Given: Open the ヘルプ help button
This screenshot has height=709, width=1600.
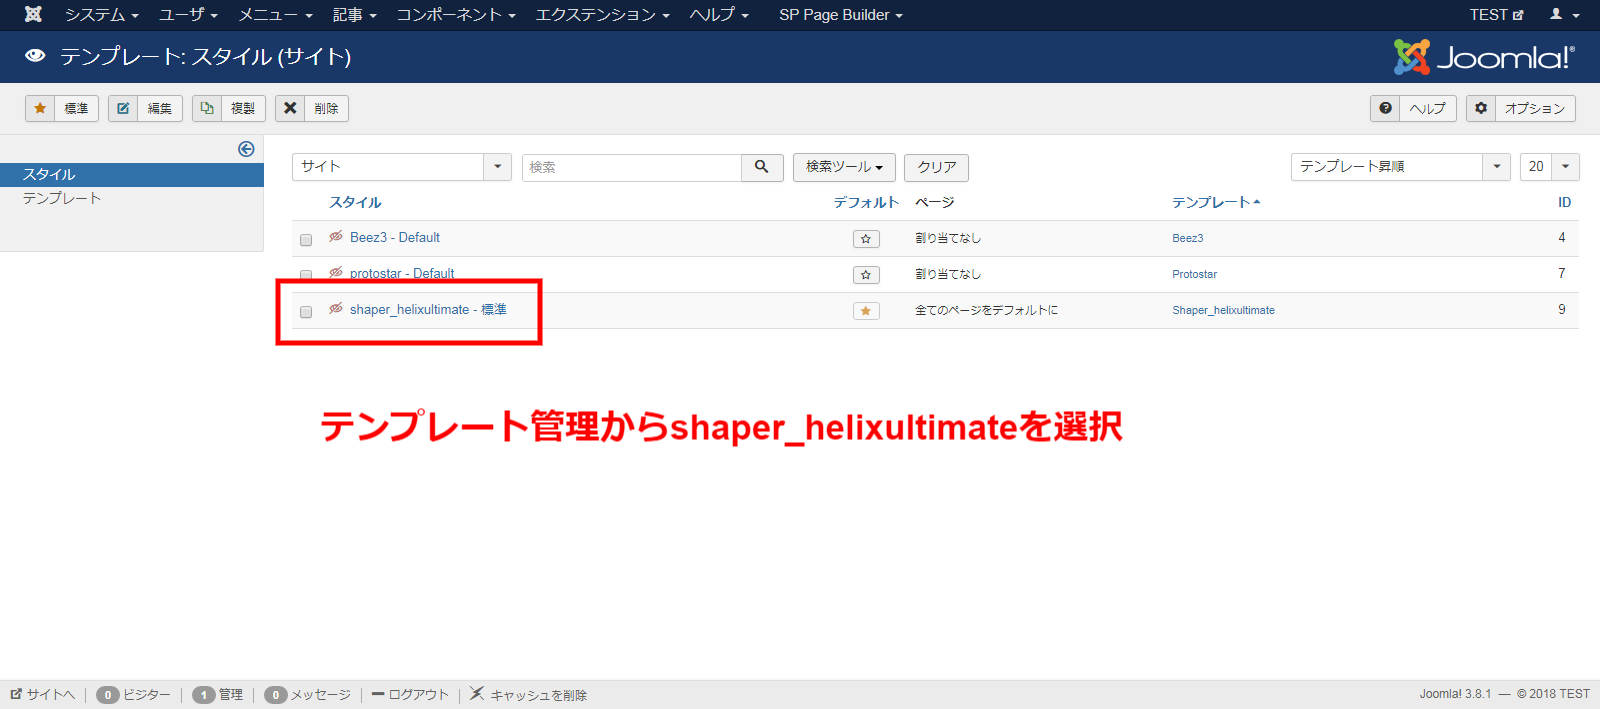Looking at the screenshot, I should (x=1413, y=108).
